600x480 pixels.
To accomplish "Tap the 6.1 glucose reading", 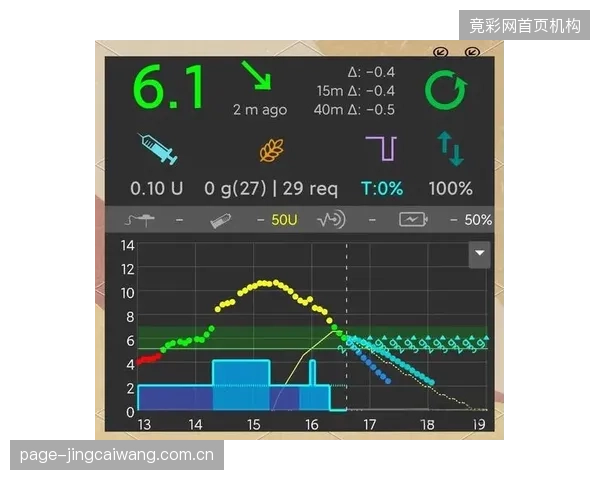I will 169,88.
